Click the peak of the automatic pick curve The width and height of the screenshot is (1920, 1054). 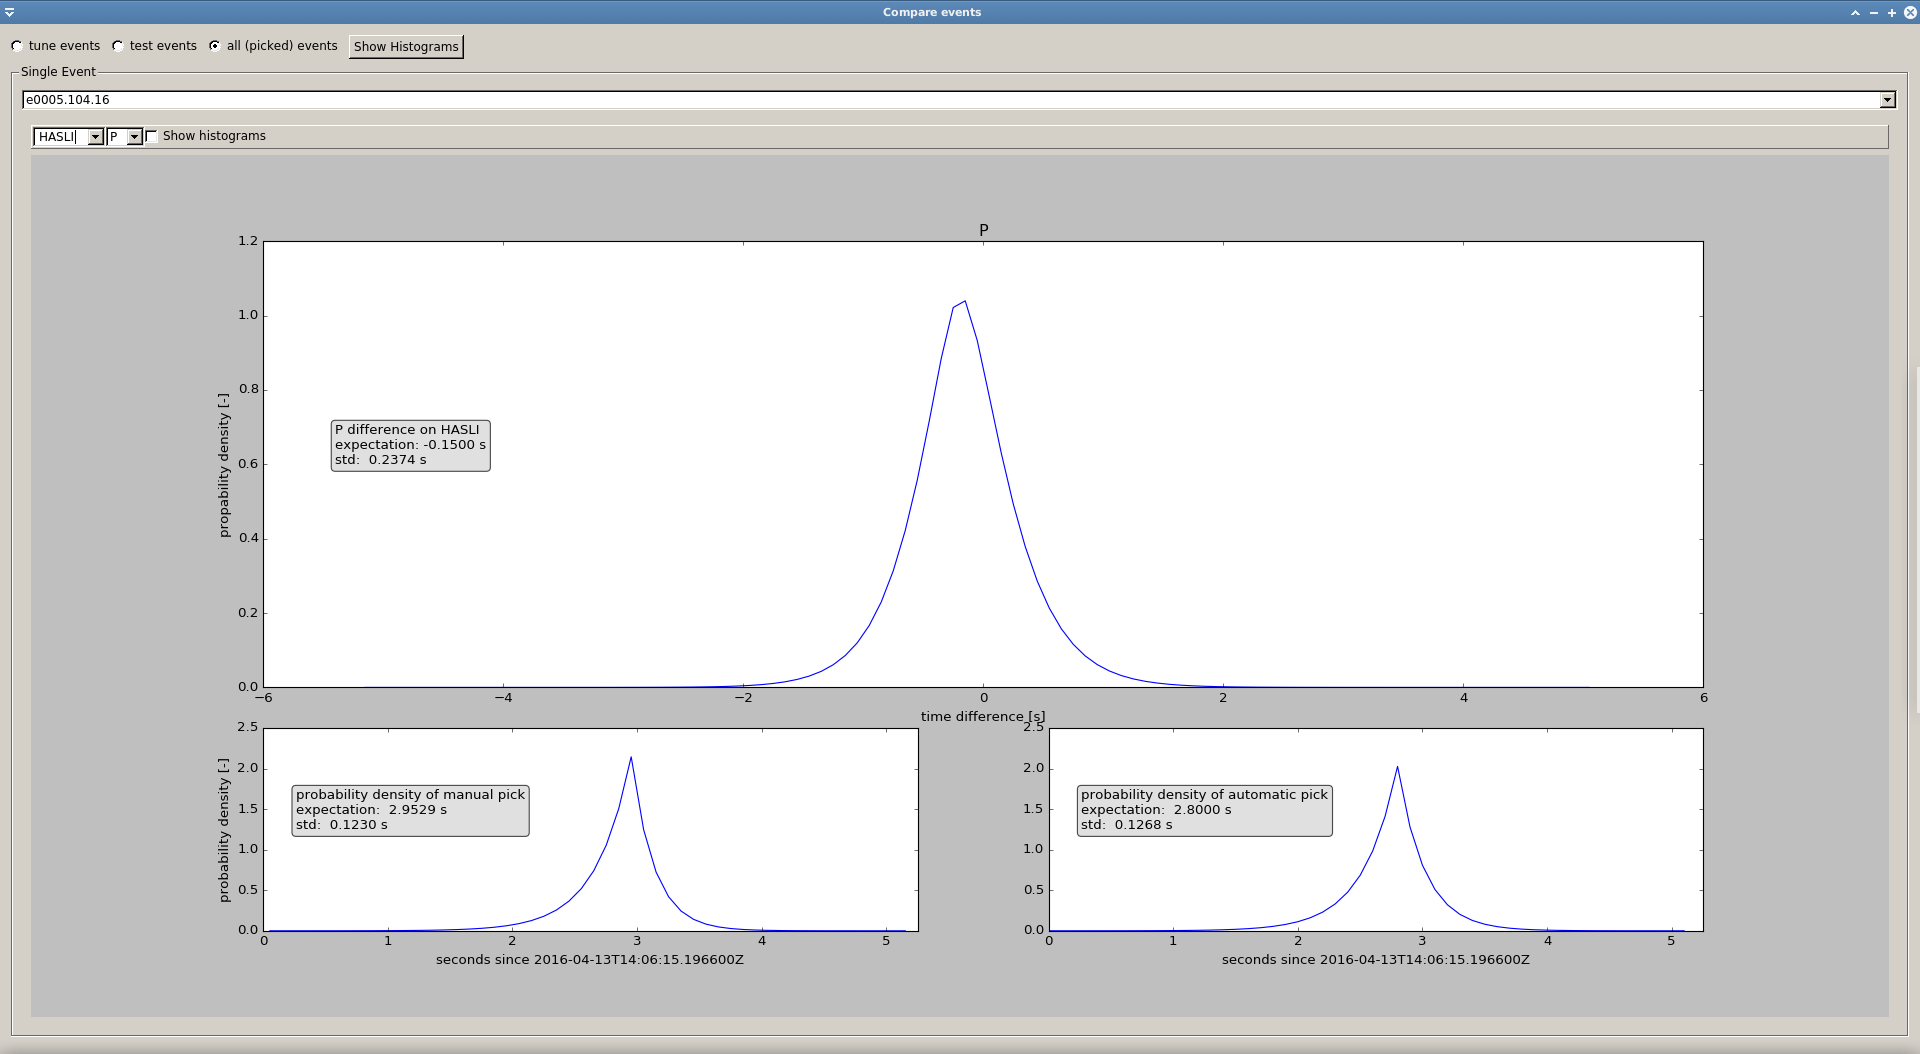tap(1397, 768)
